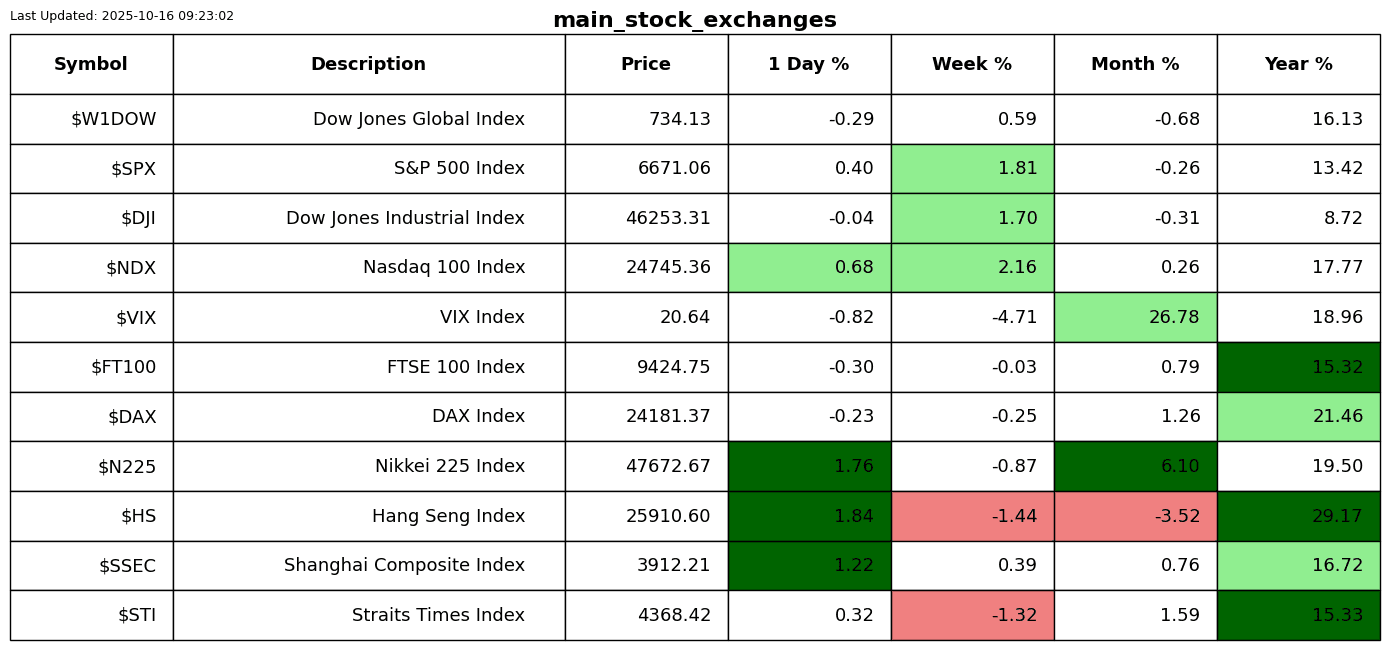Select the Straits Times Index description
The width and height of the screenshot is (1390, 650).
tap(438, 615)
